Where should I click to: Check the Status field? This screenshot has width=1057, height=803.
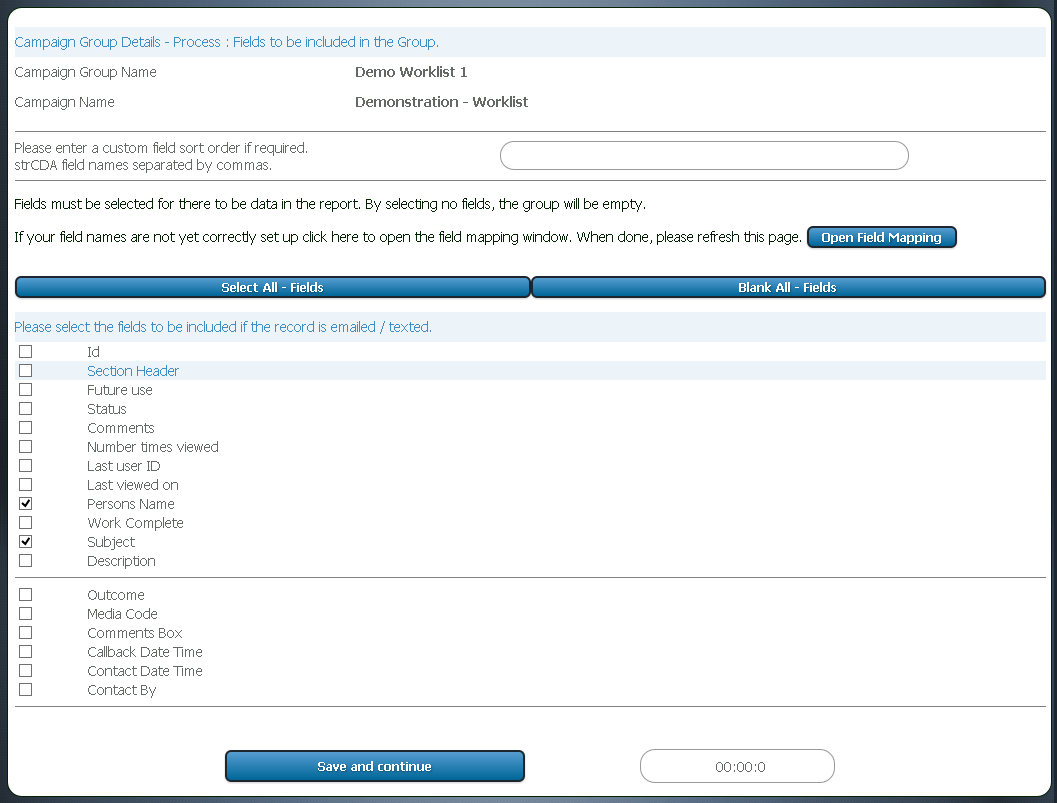25,408
